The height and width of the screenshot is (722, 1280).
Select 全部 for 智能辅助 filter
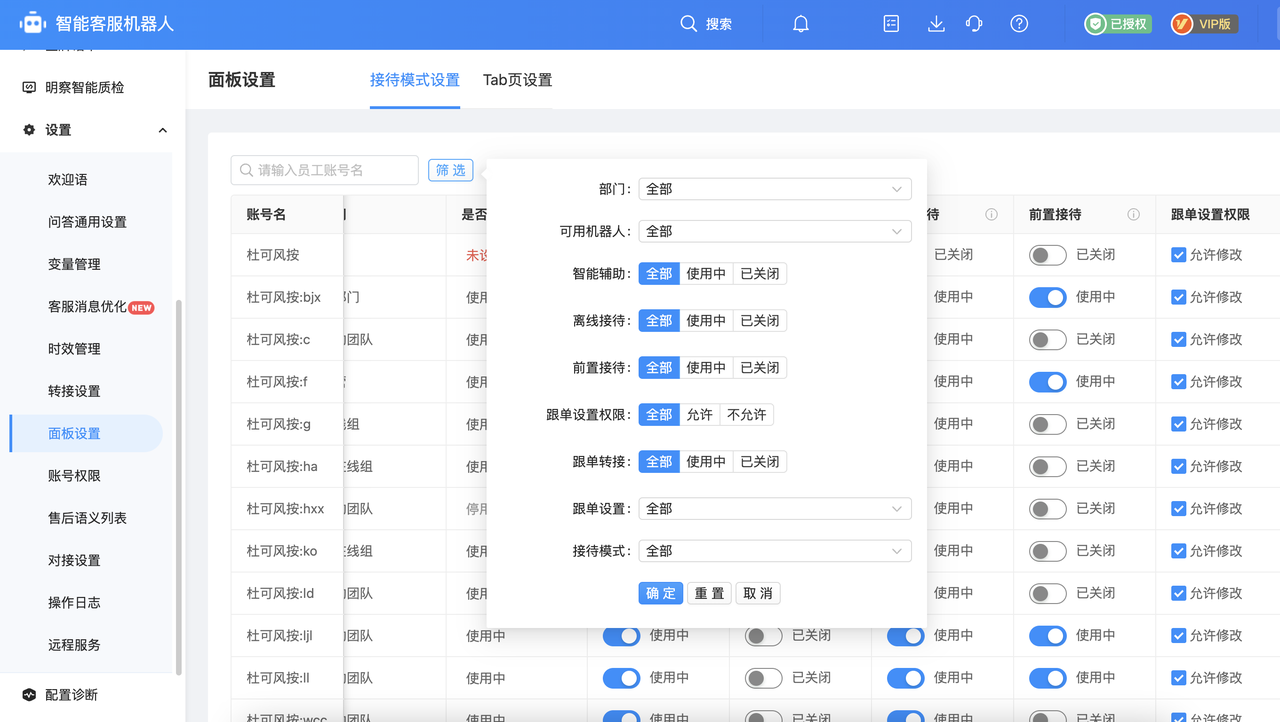(x=659, y=274)
